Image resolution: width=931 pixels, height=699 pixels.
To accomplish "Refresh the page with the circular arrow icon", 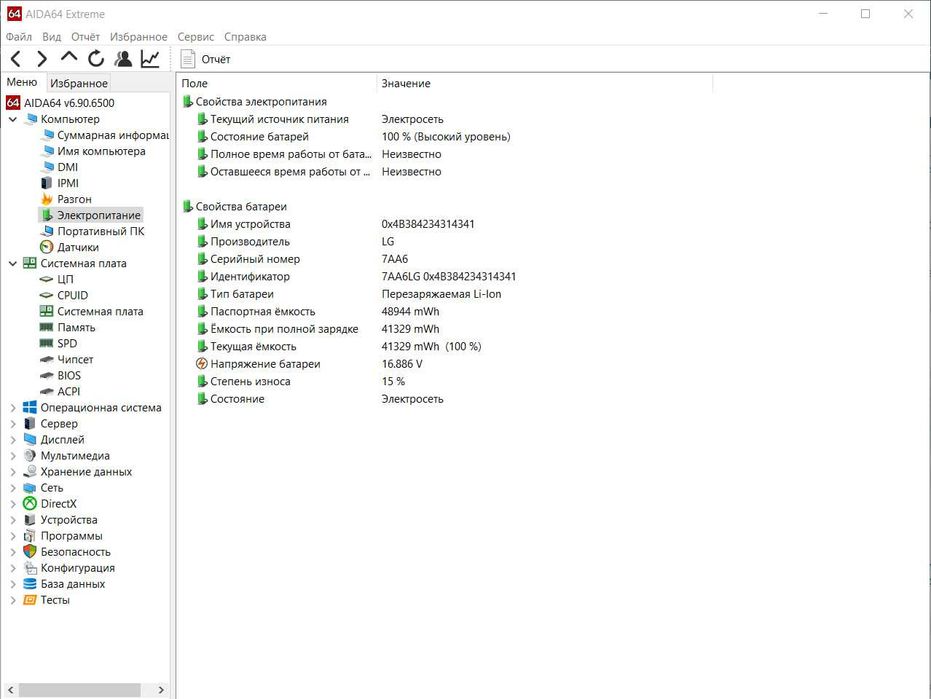I will pos(96,59).
